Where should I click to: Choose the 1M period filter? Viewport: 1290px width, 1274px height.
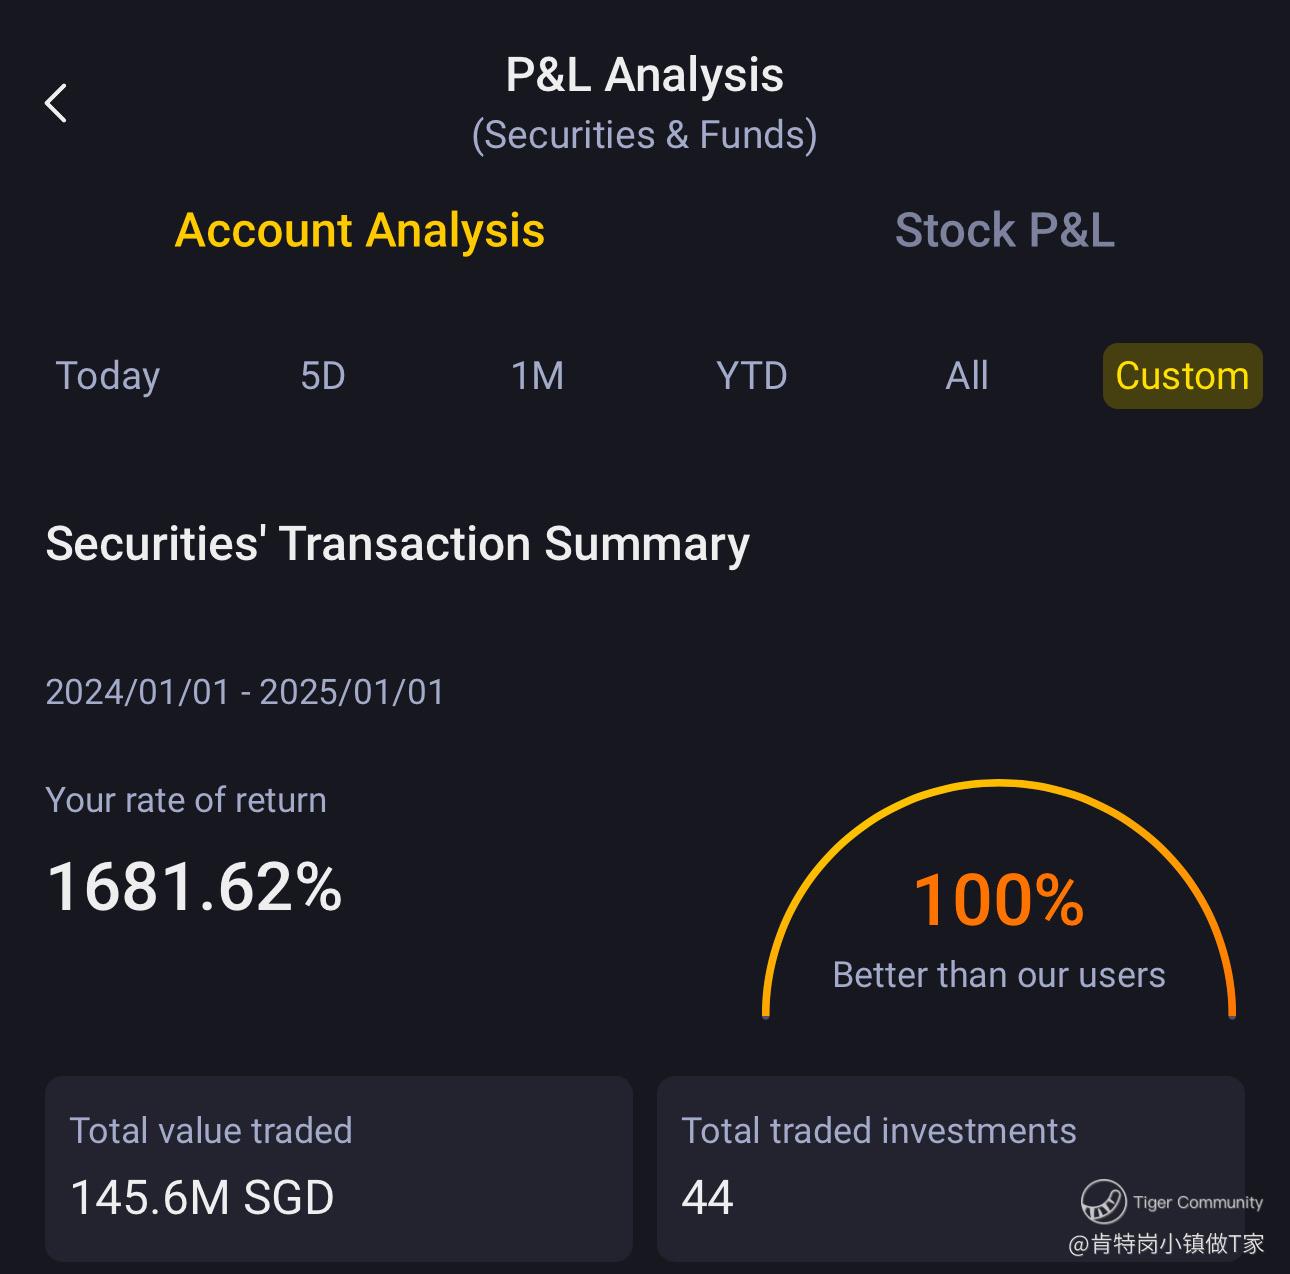click(x=538, y=376)
